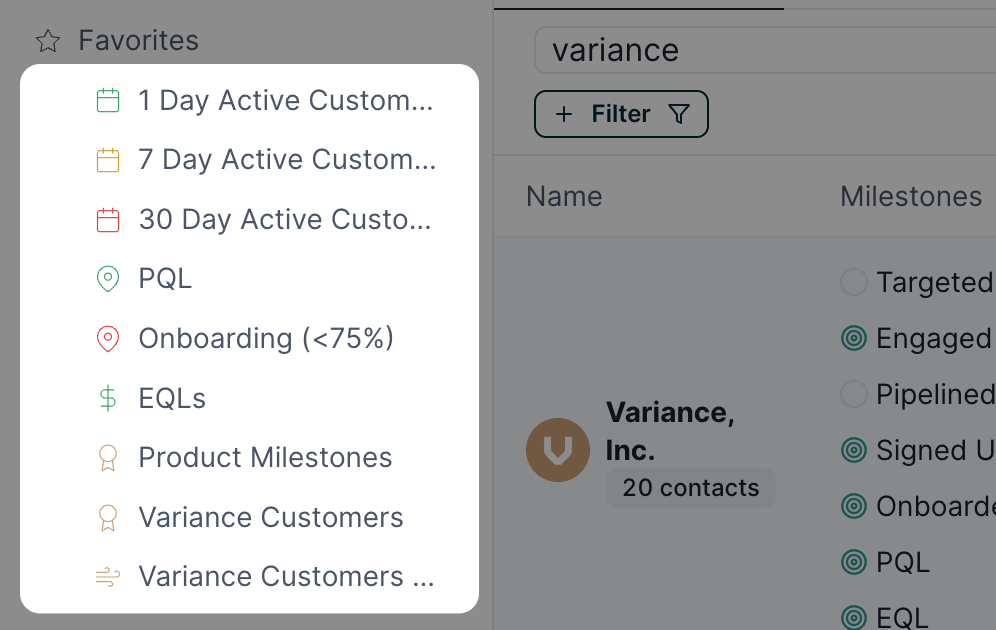Click the Variance, Inc. company avatar
996x630 pixels.
[558, 450]
